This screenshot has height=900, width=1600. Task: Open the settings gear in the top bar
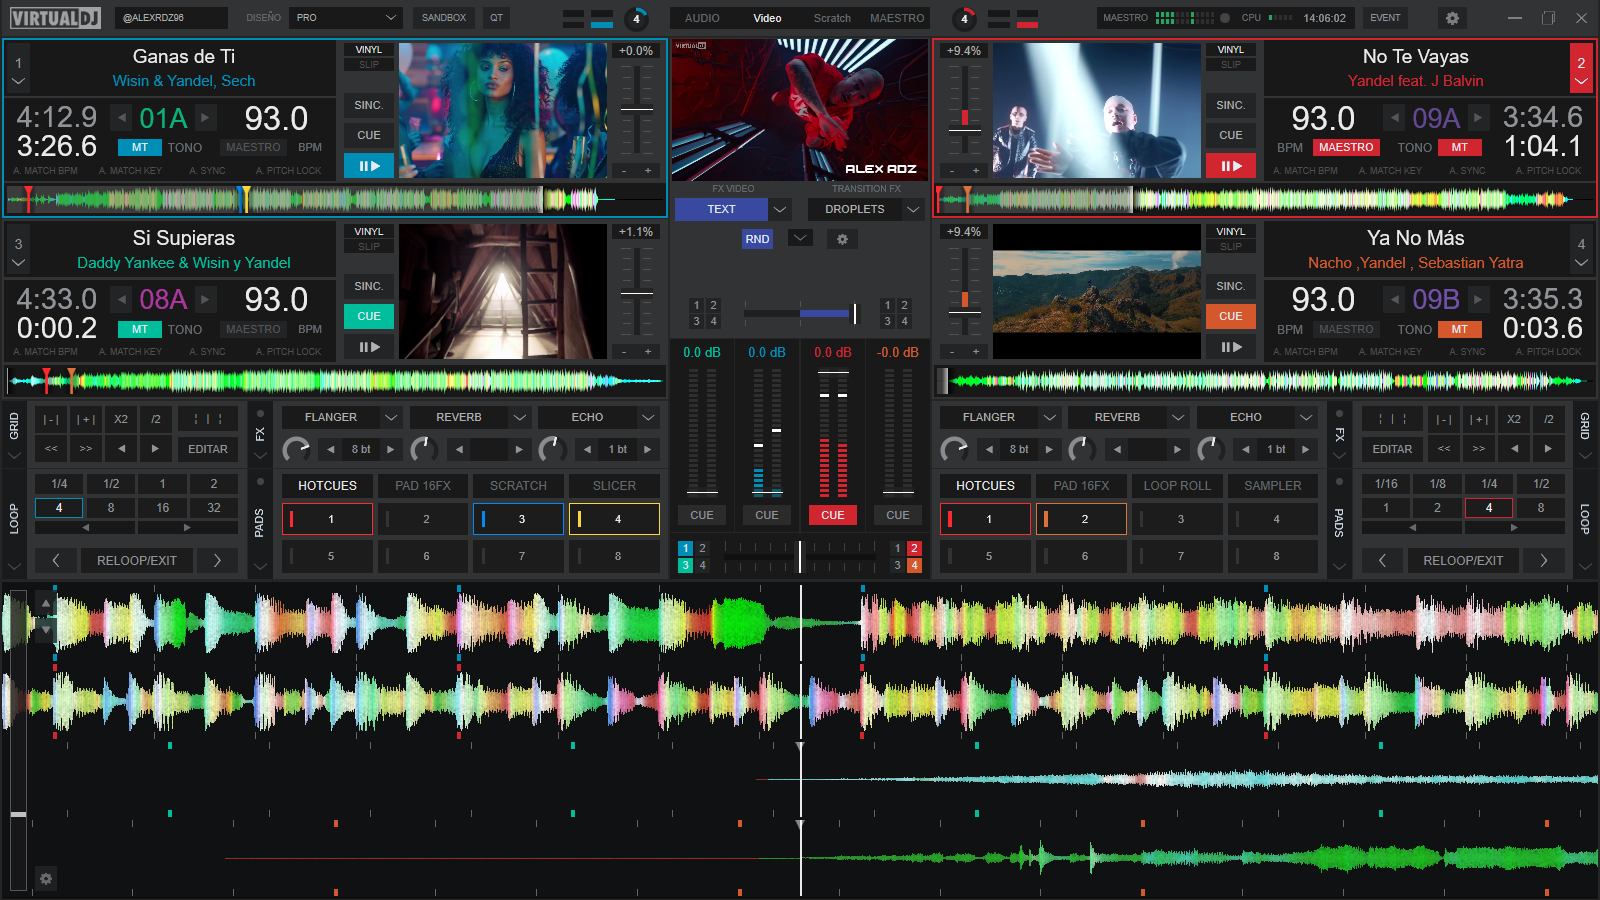coord(1452,18)
